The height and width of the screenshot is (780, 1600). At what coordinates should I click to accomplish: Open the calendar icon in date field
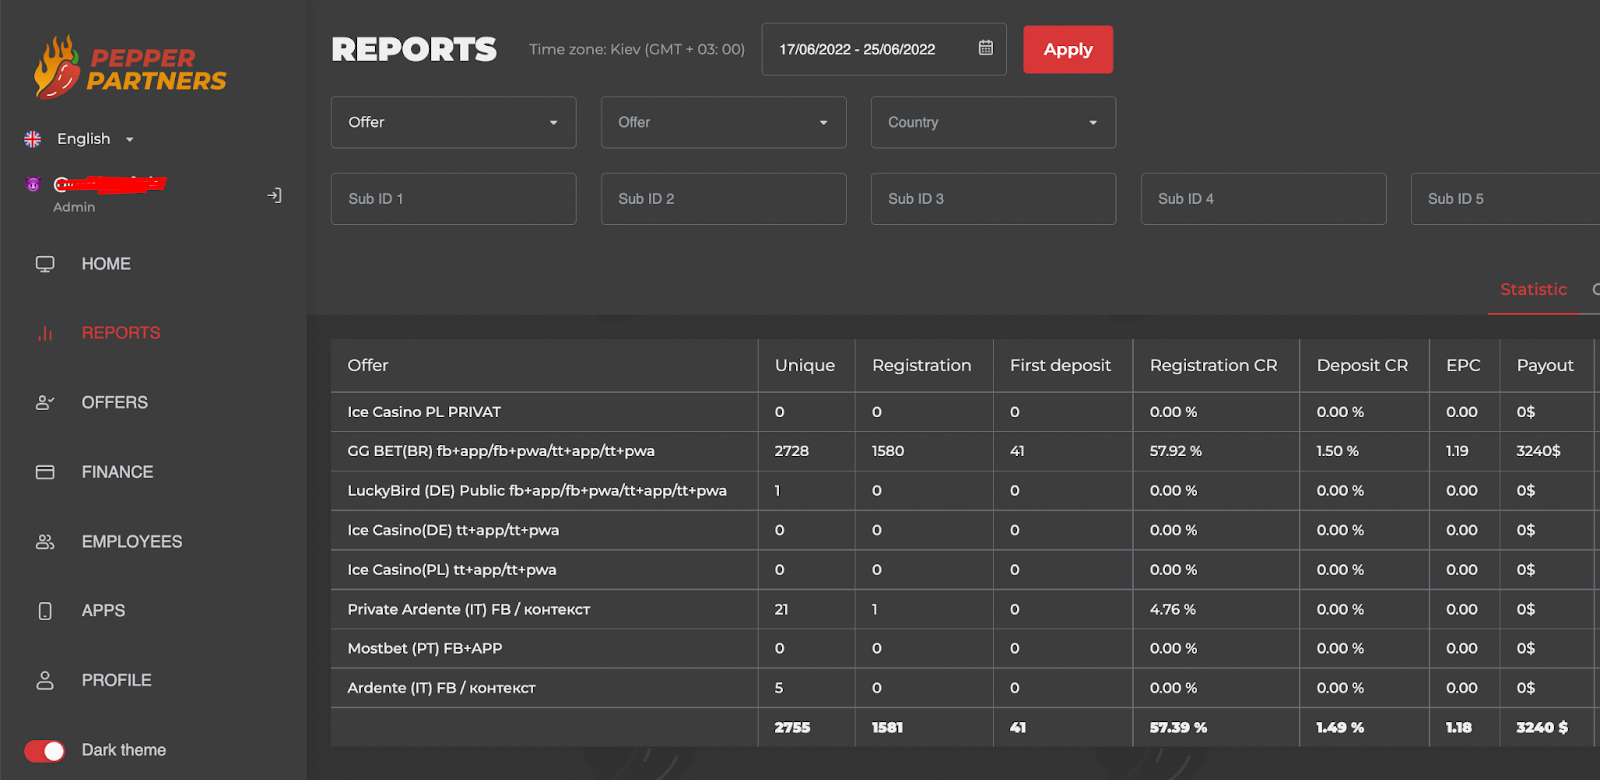[986, 48]
